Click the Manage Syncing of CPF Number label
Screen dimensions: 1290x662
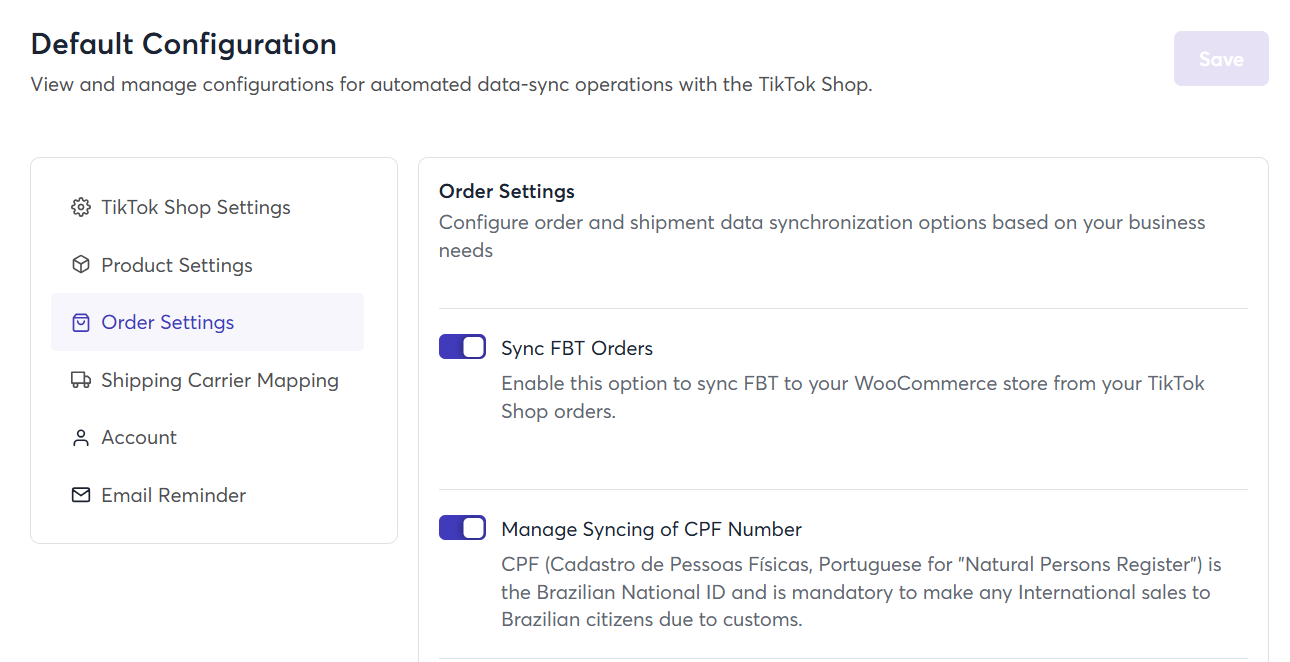click(x=651, y=530)
